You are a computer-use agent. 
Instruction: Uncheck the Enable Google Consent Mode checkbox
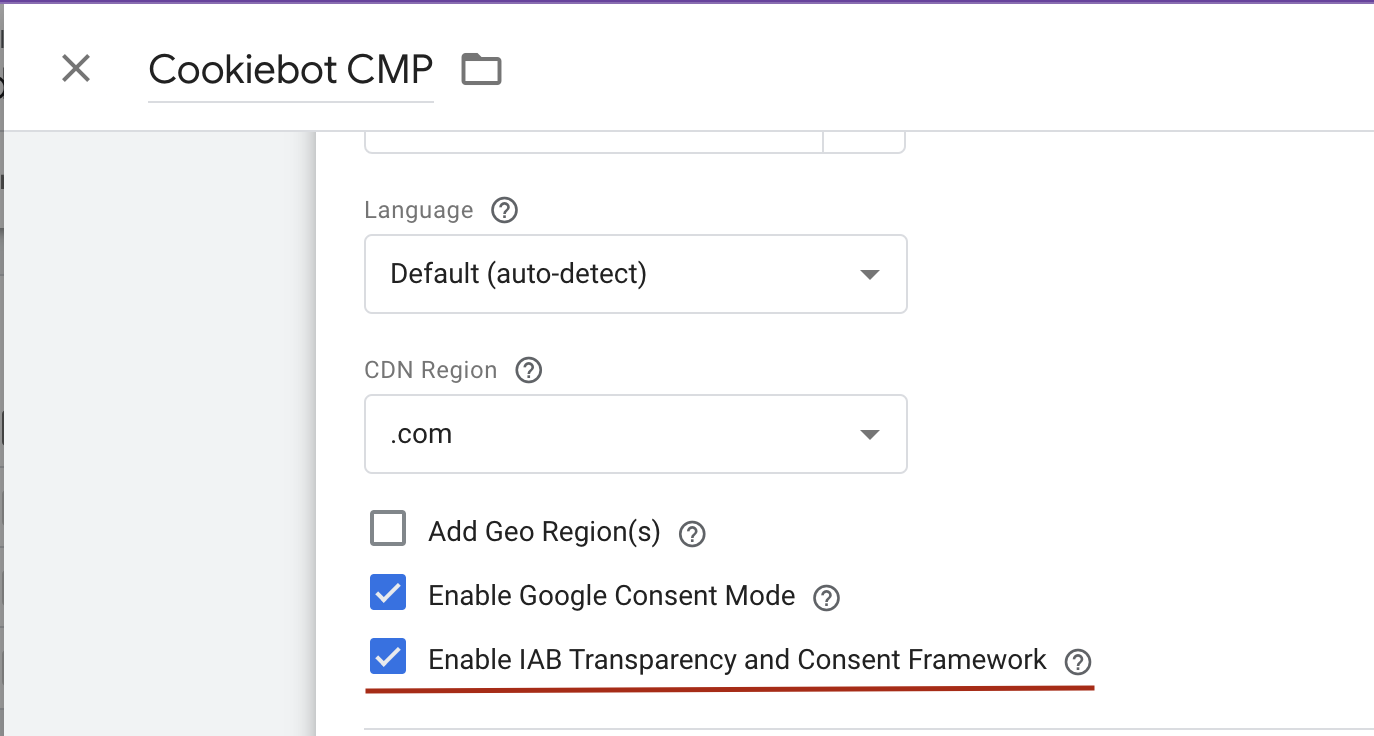pos(388,593)
